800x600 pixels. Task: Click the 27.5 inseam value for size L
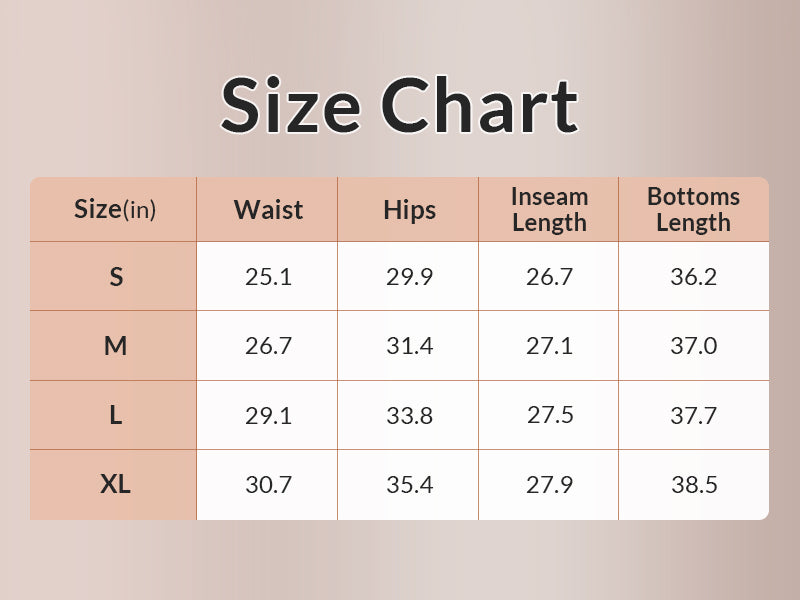[x=549, y=415]
